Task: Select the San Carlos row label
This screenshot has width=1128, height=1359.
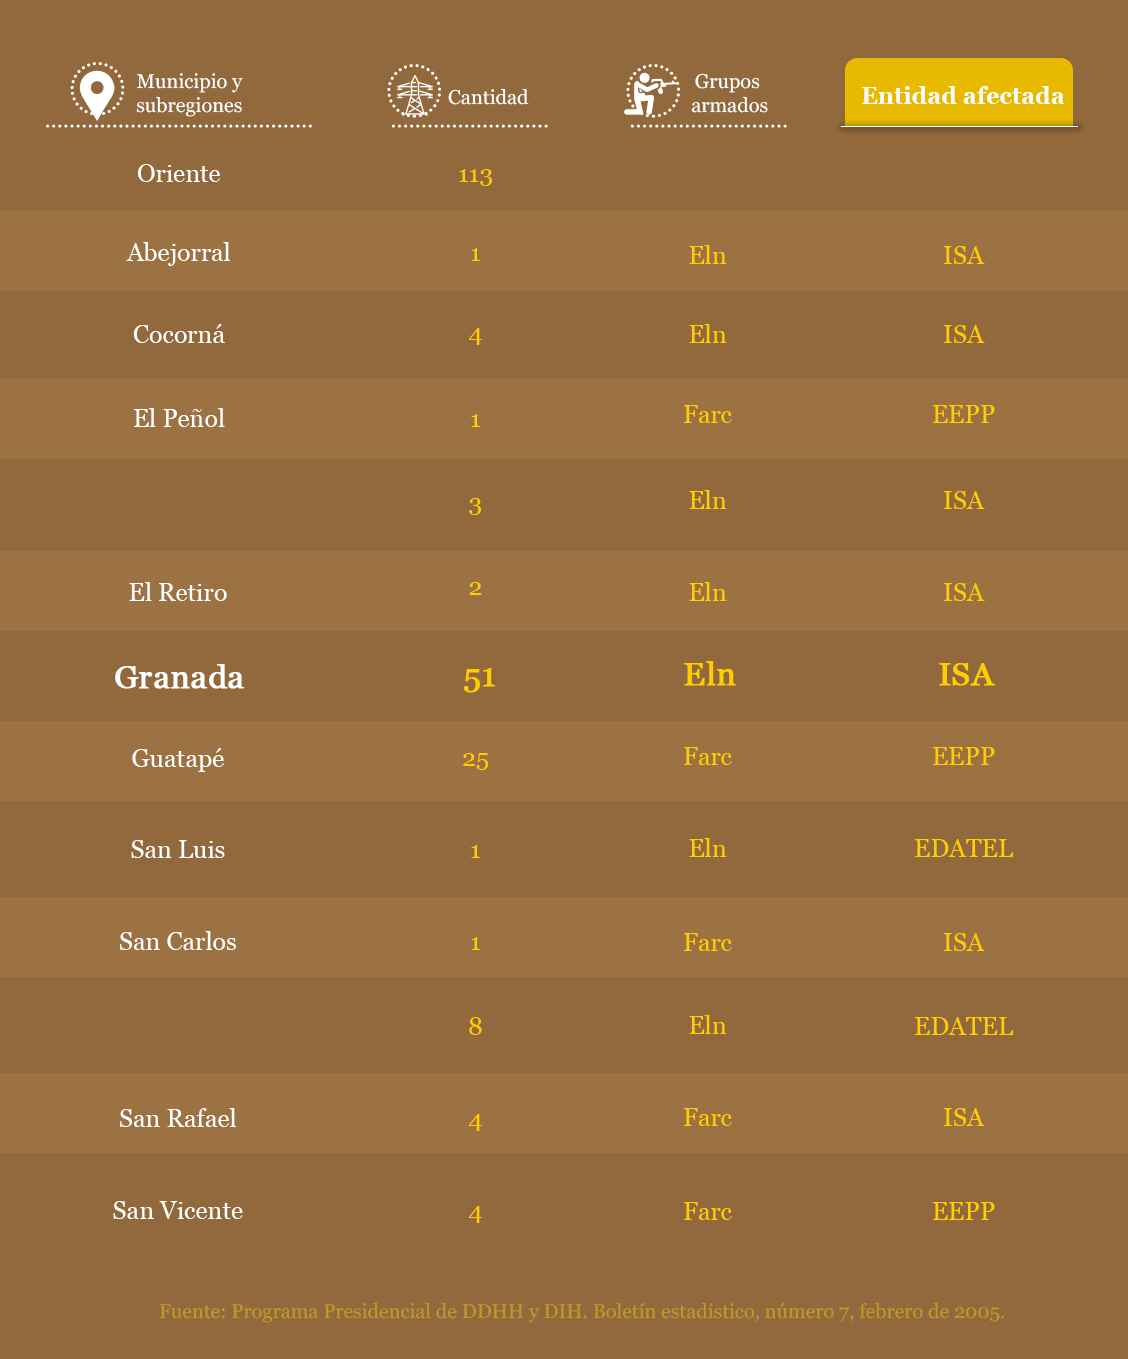Action: coord(178,942)
